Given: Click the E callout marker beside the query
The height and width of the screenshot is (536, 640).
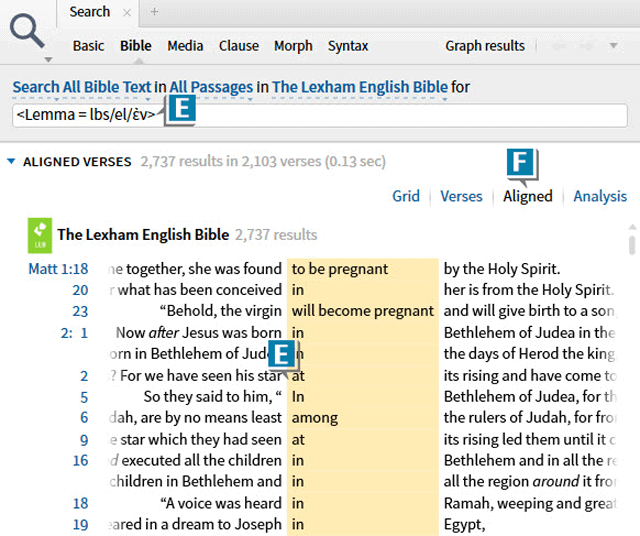Looking at the screenshot, I should (179, 112).
